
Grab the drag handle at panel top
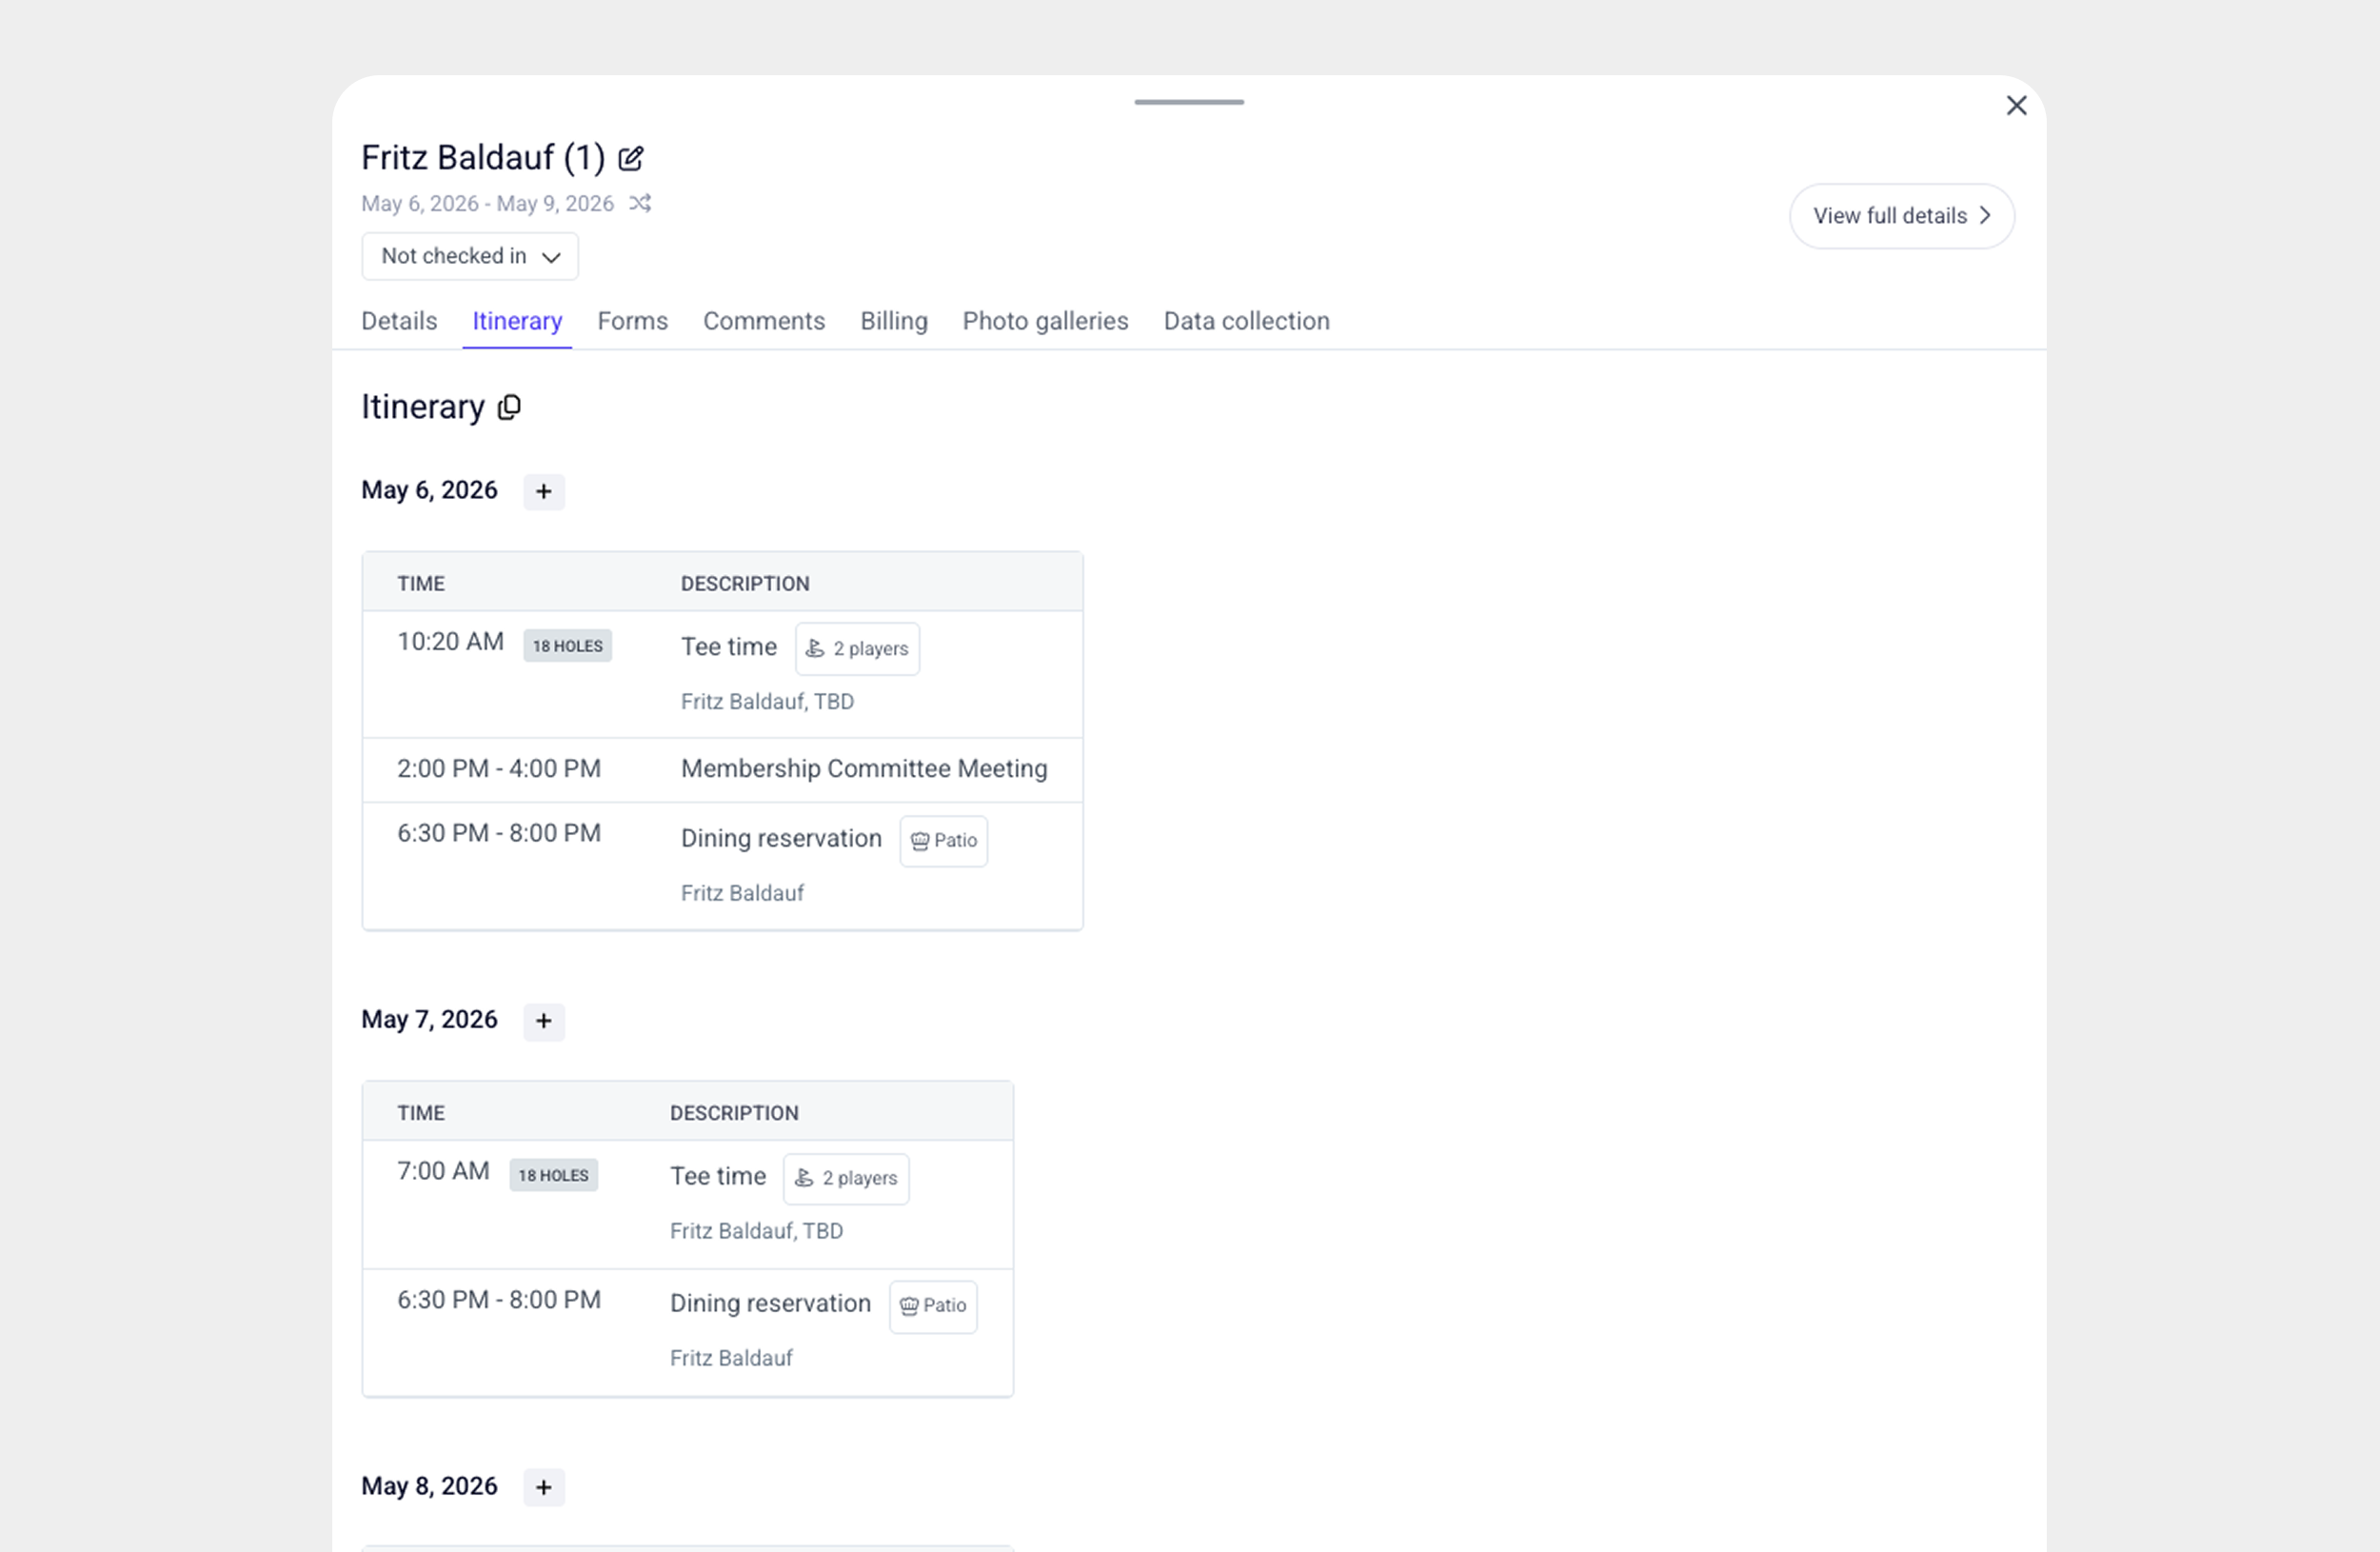pyautogui.click(x=1188, y=102)
